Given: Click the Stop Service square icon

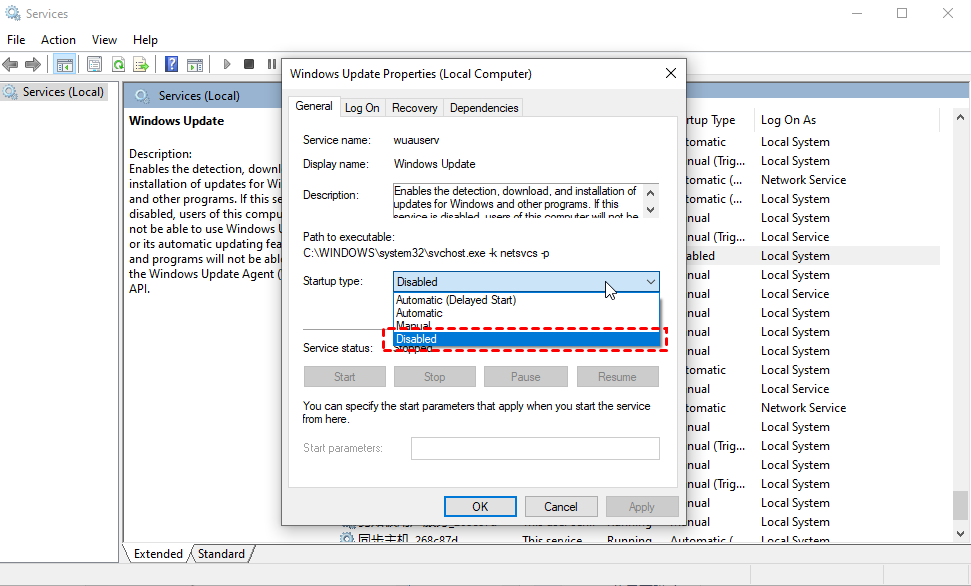Looking at the screenshot, I should [249, 64].
